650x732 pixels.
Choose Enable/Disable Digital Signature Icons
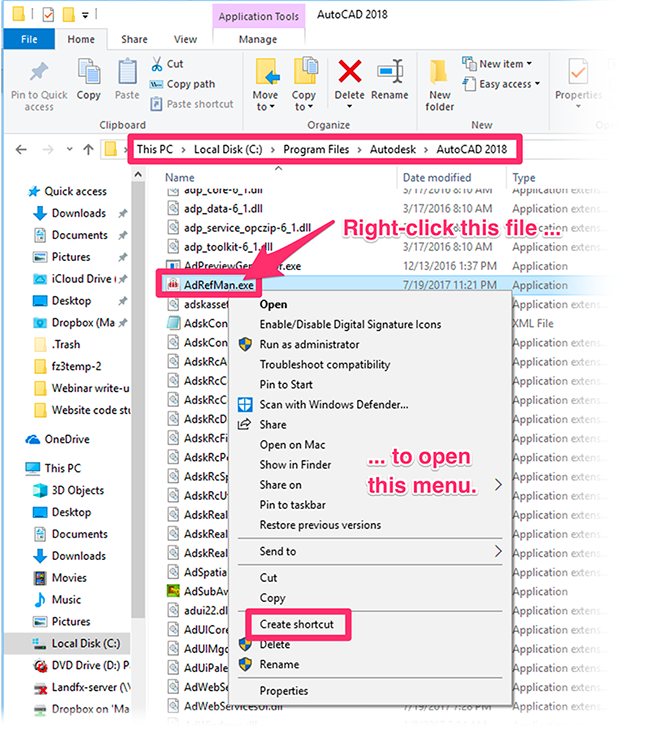point(350,324)
